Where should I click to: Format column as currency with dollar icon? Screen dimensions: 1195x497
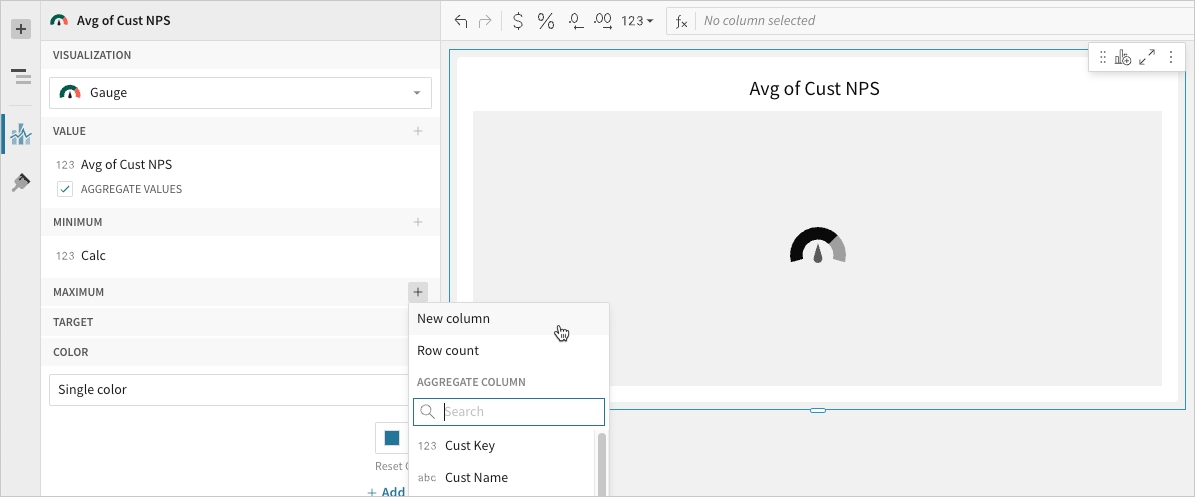(517, 21)
